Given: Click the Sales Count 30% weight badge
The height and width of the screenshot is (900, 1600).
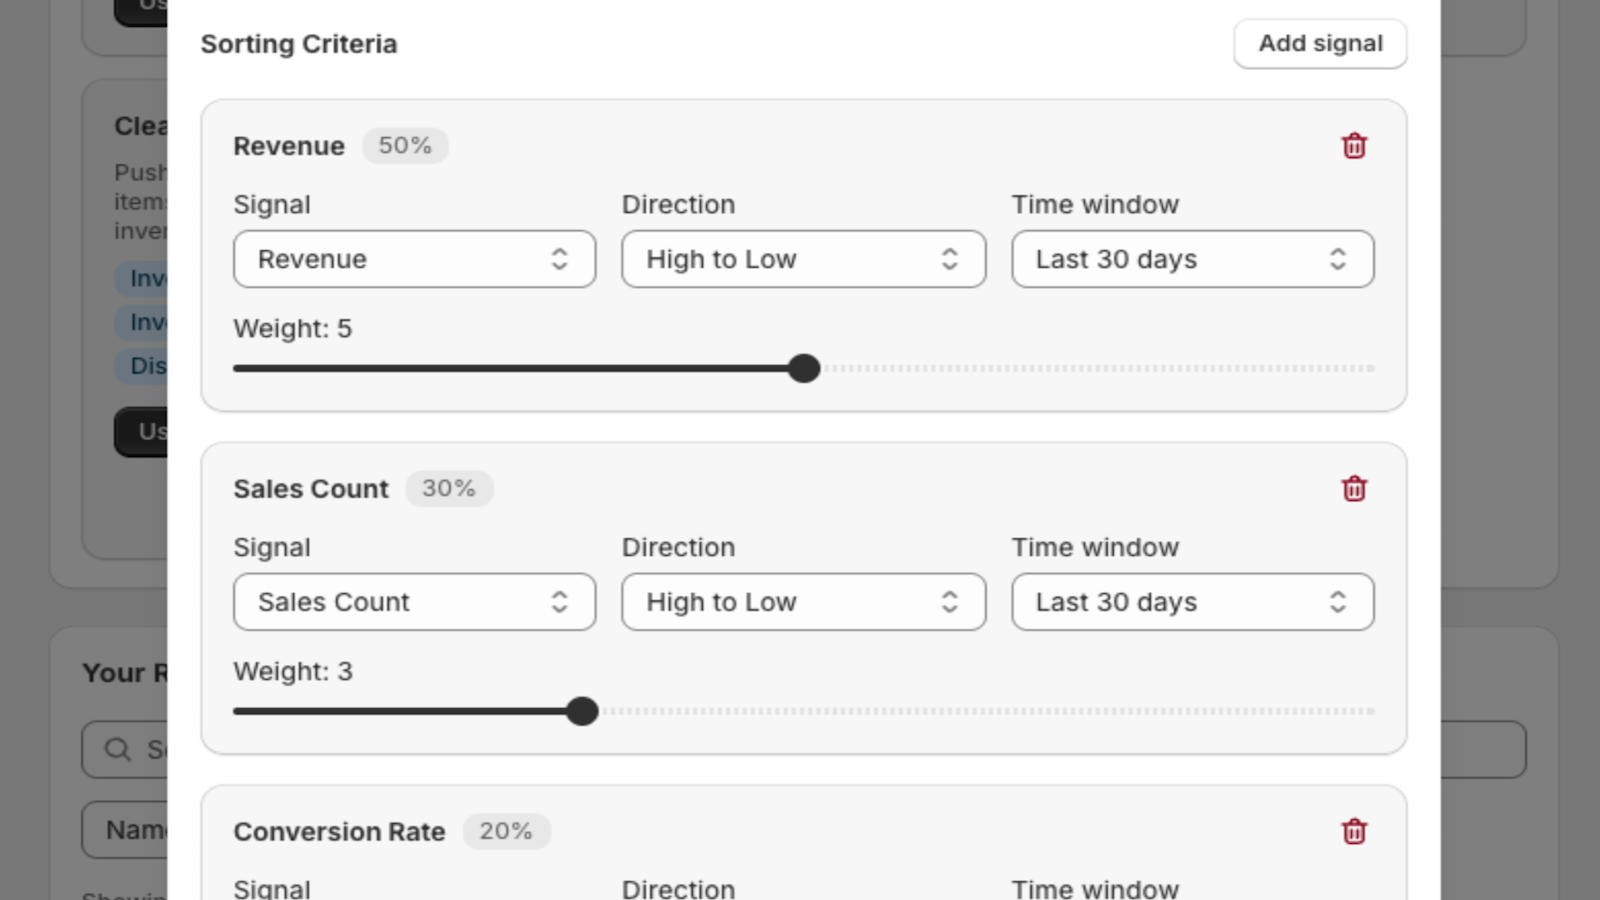Looking at the screenshot, I should [x=448, y=489].
